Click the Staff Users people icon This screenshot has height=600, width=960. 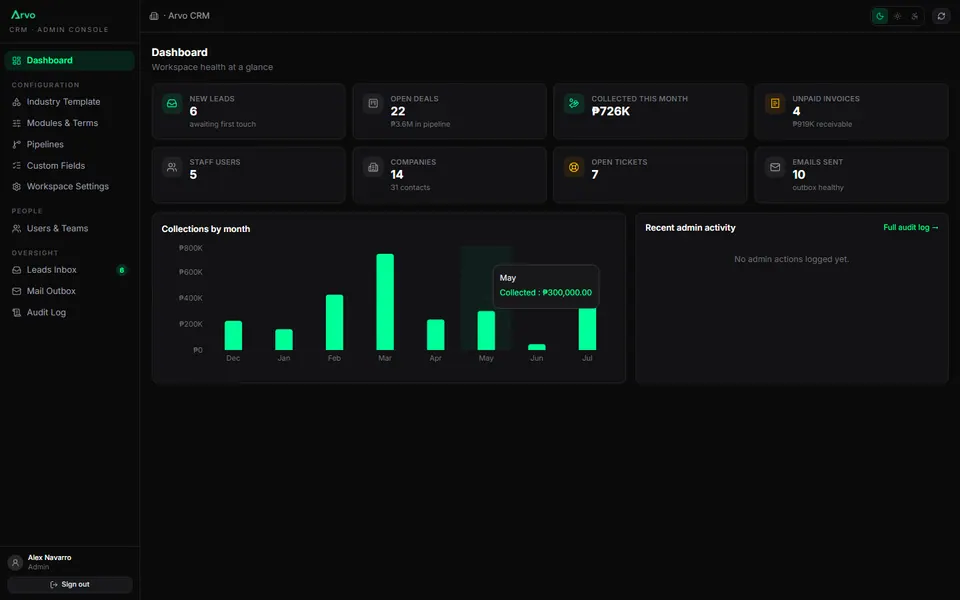pyautogui.click(x=172, y=167)
